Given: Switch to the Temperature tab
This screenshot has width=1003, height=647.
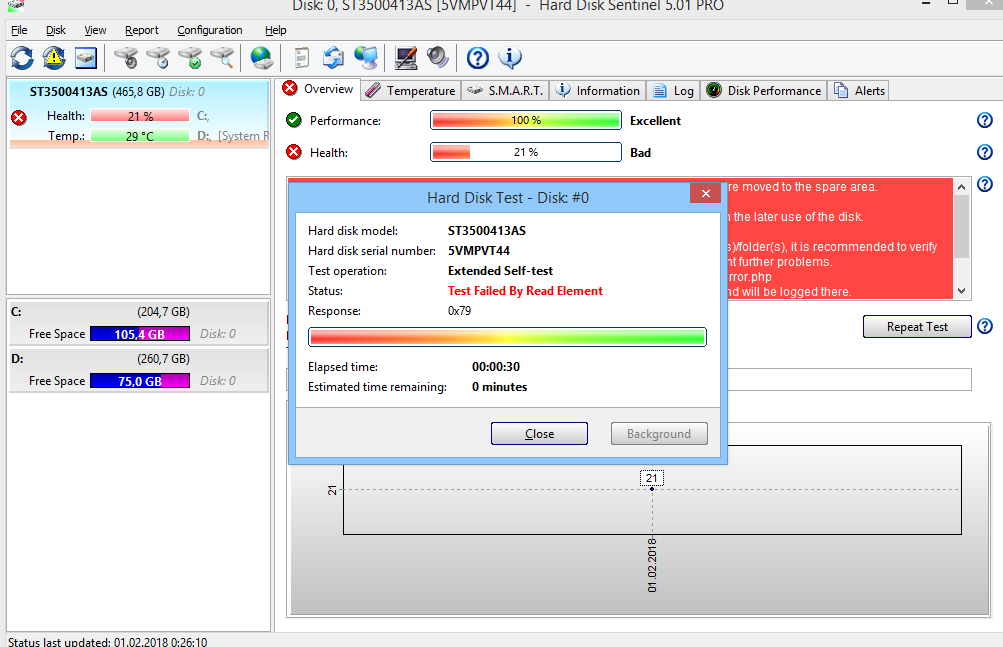Looking at the screenshot, I should pos(411,91).
